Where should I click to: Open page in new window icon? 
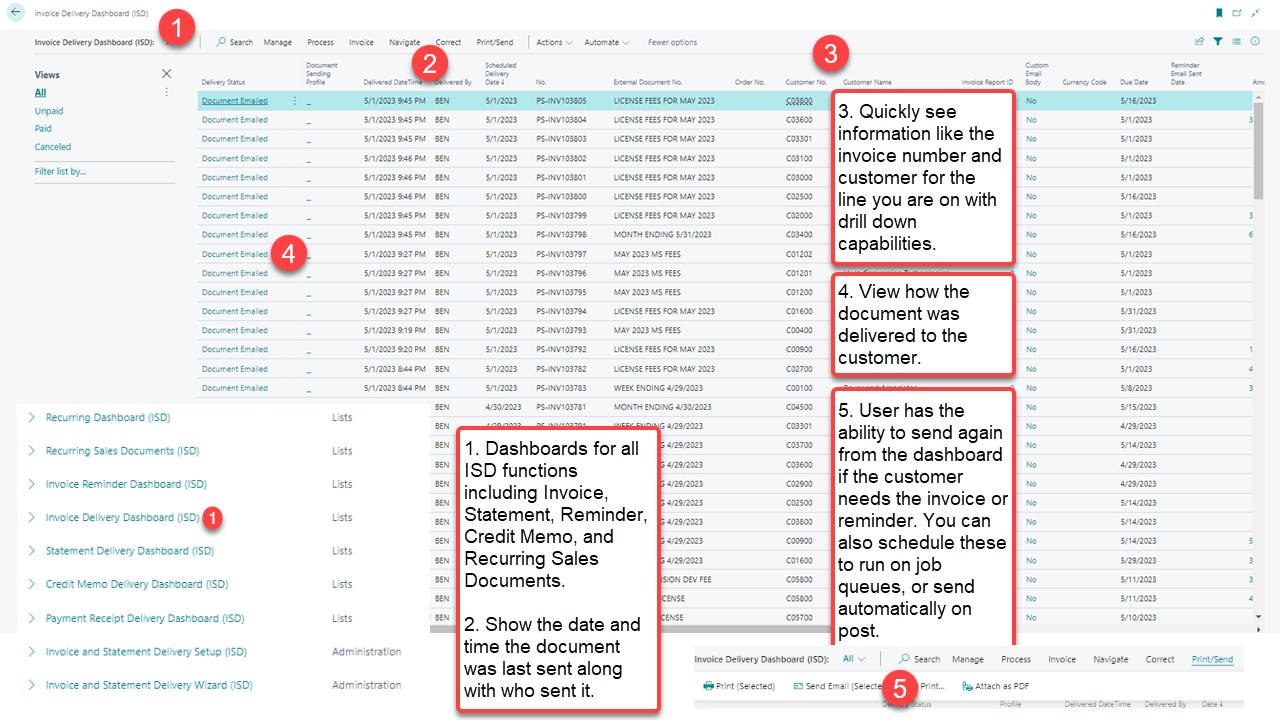coord(1237,13)
